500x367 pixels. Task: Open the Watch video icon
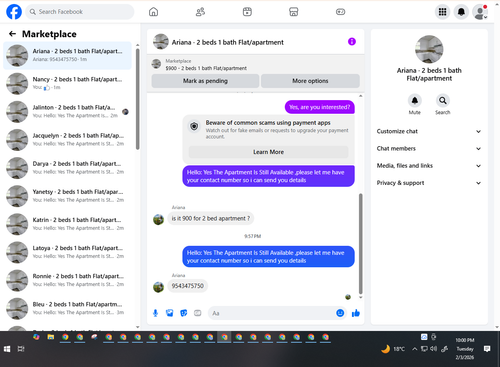click(247, 12)
